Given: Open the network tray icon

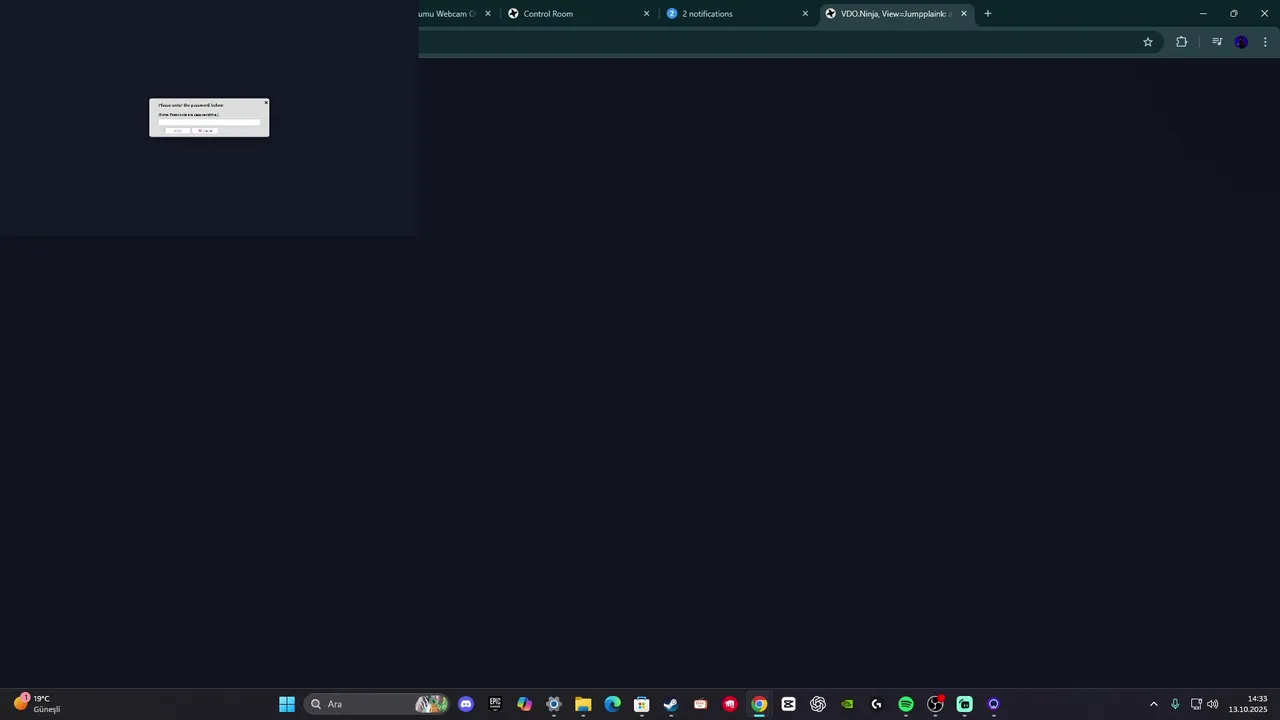Looking at the screenshot, I should point(1196,704).
